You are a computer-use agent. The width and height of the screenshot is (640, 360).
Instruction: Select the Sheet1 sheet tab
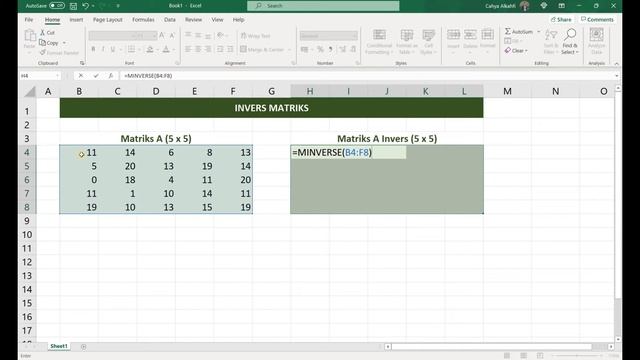pyautogui.click(x=58, y=346)
